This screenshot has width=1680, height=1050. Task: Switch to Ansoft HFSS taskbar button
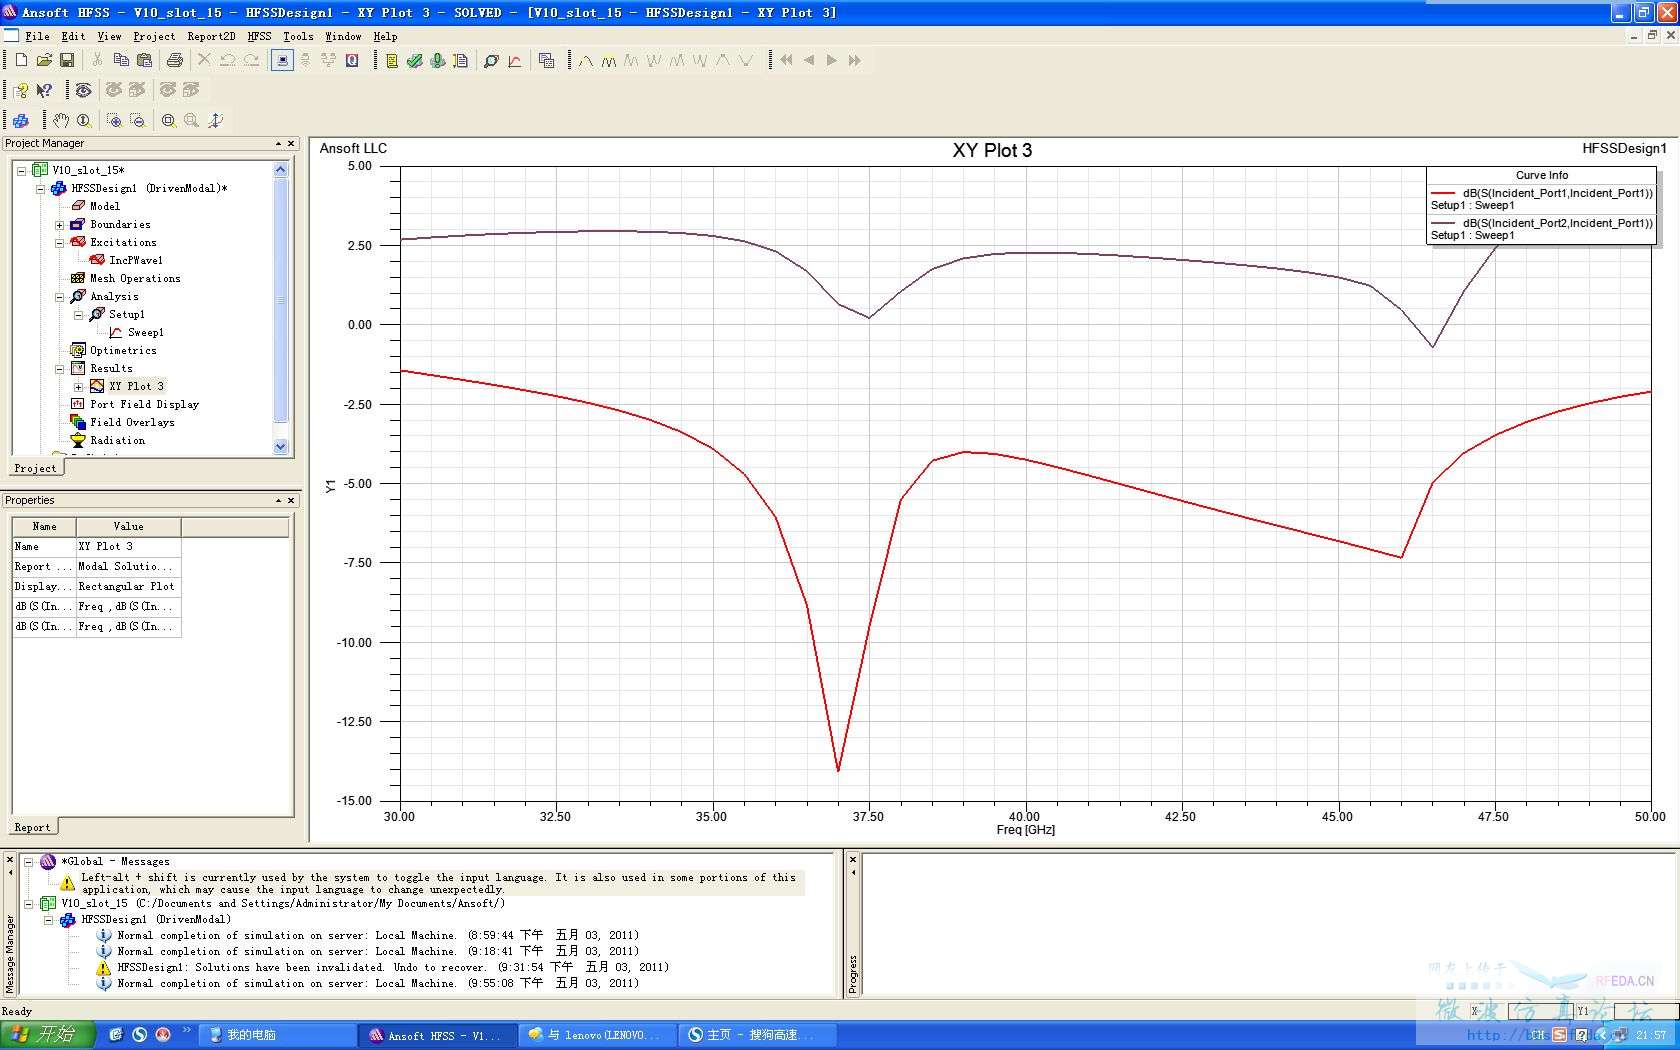pos(436,1035)
